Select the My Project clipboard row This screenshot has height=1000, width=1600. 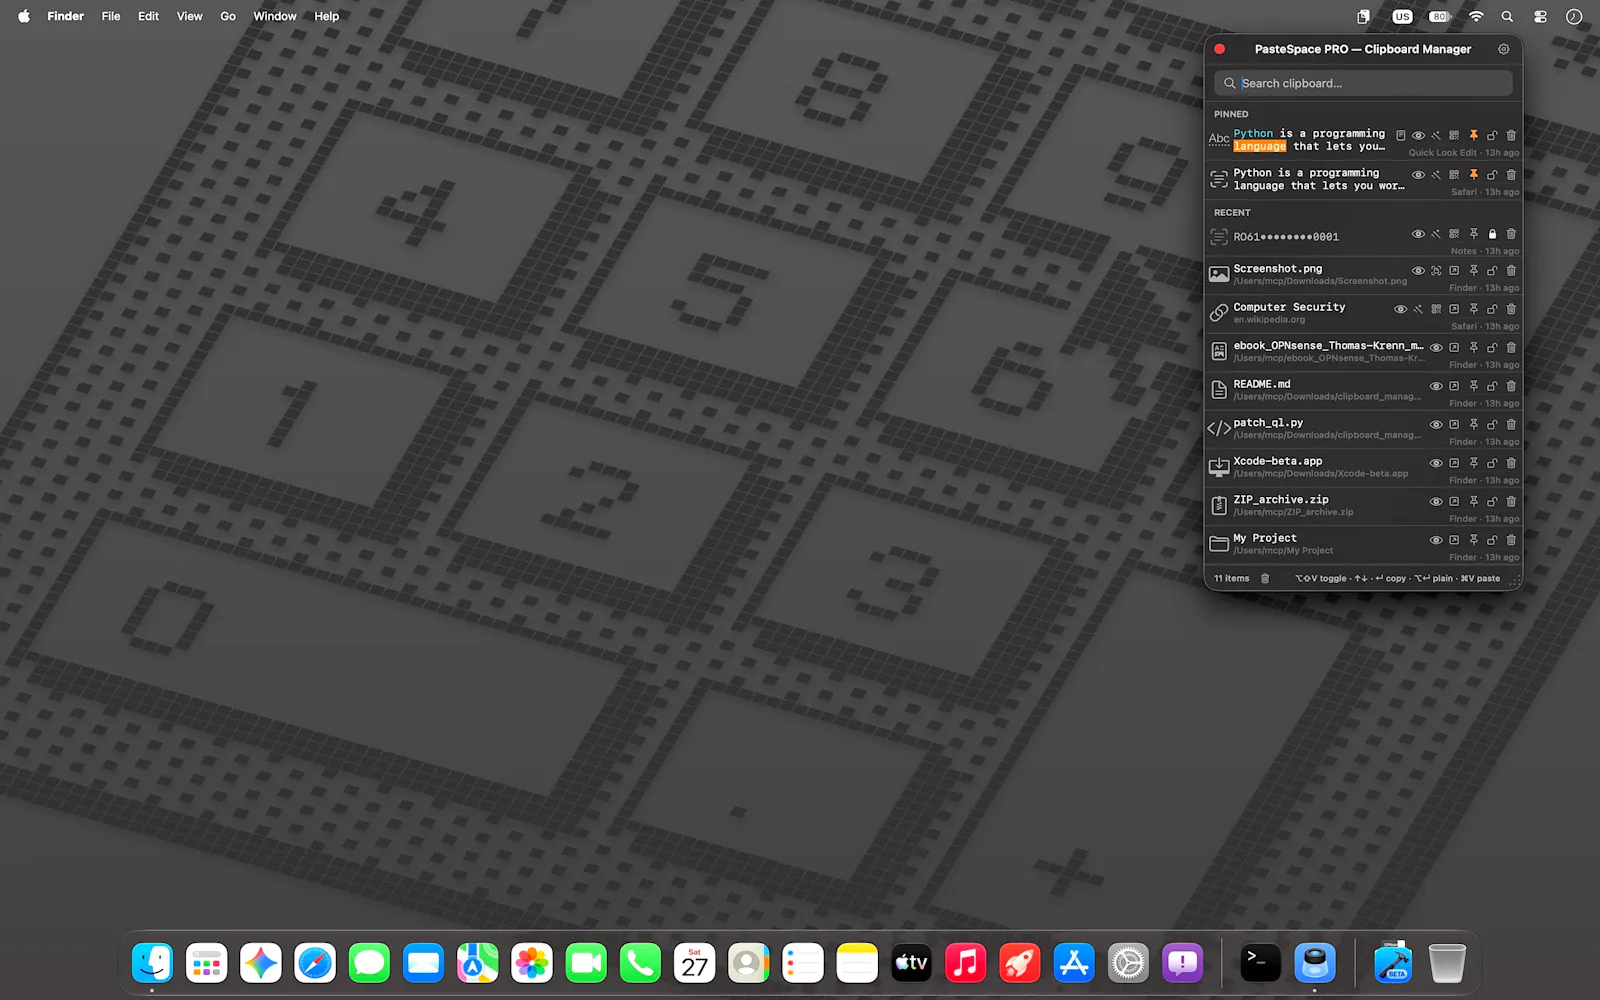[1363, 546]
